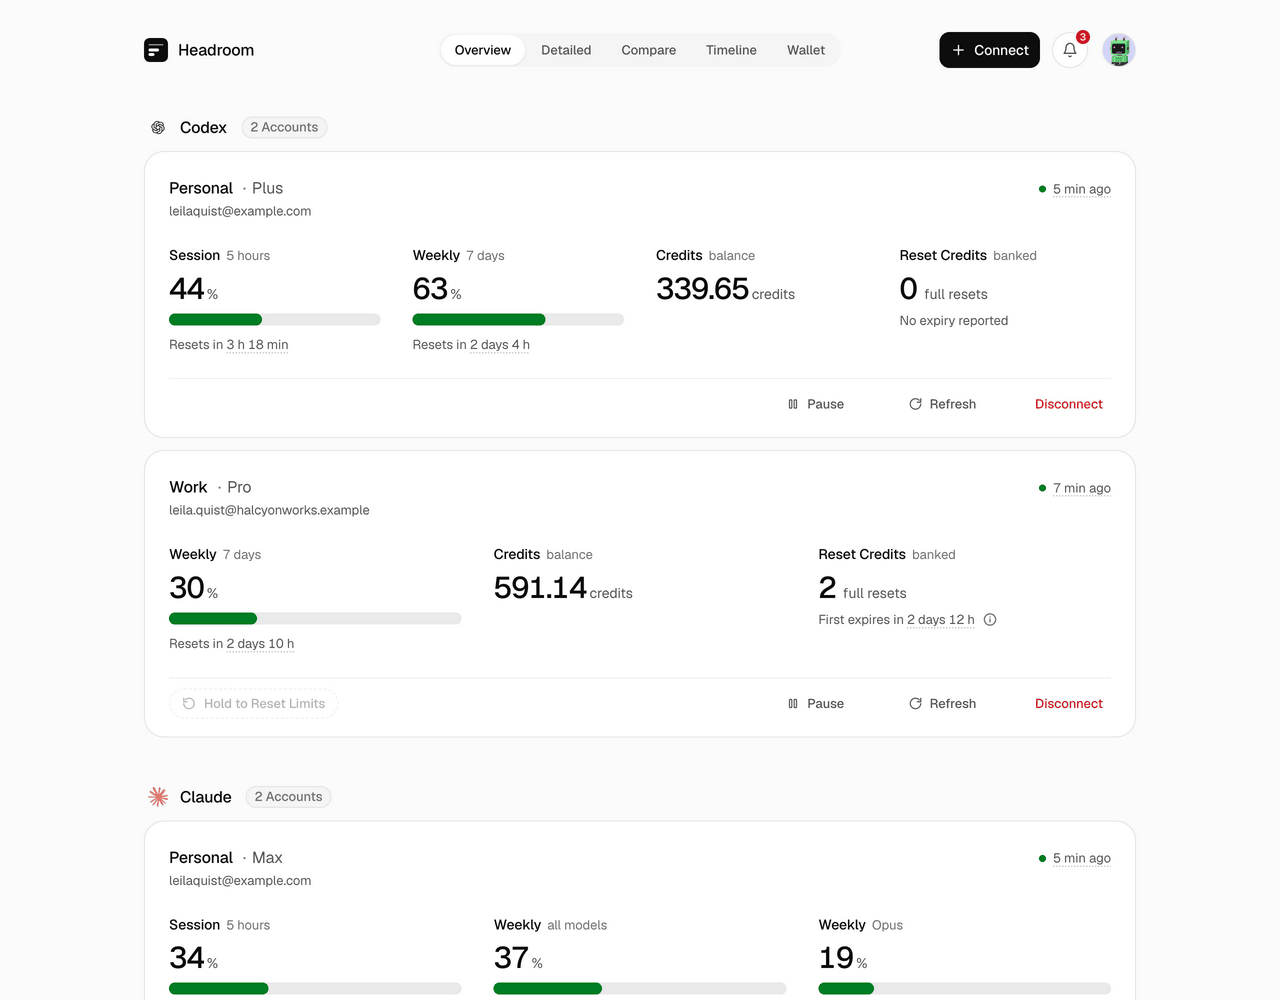Image resolution: width=1280 pixels, height=1000 pixels.
Task: Click the Claude 37% weekly all models bar
Action: pyautogui.click(x=640, y=988)
